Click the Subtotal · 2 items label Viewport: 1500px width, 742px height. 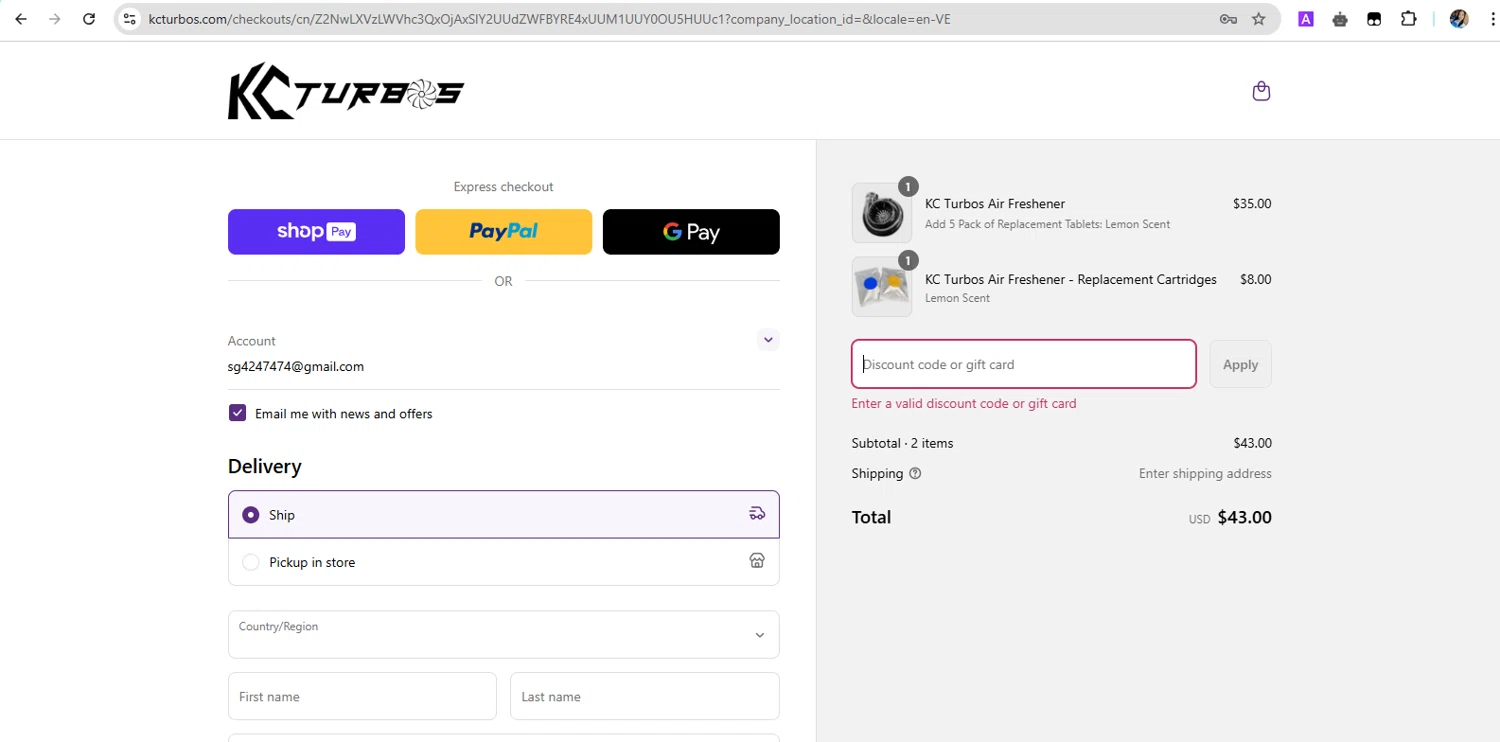pyautogui.click(x=902, y=443)
